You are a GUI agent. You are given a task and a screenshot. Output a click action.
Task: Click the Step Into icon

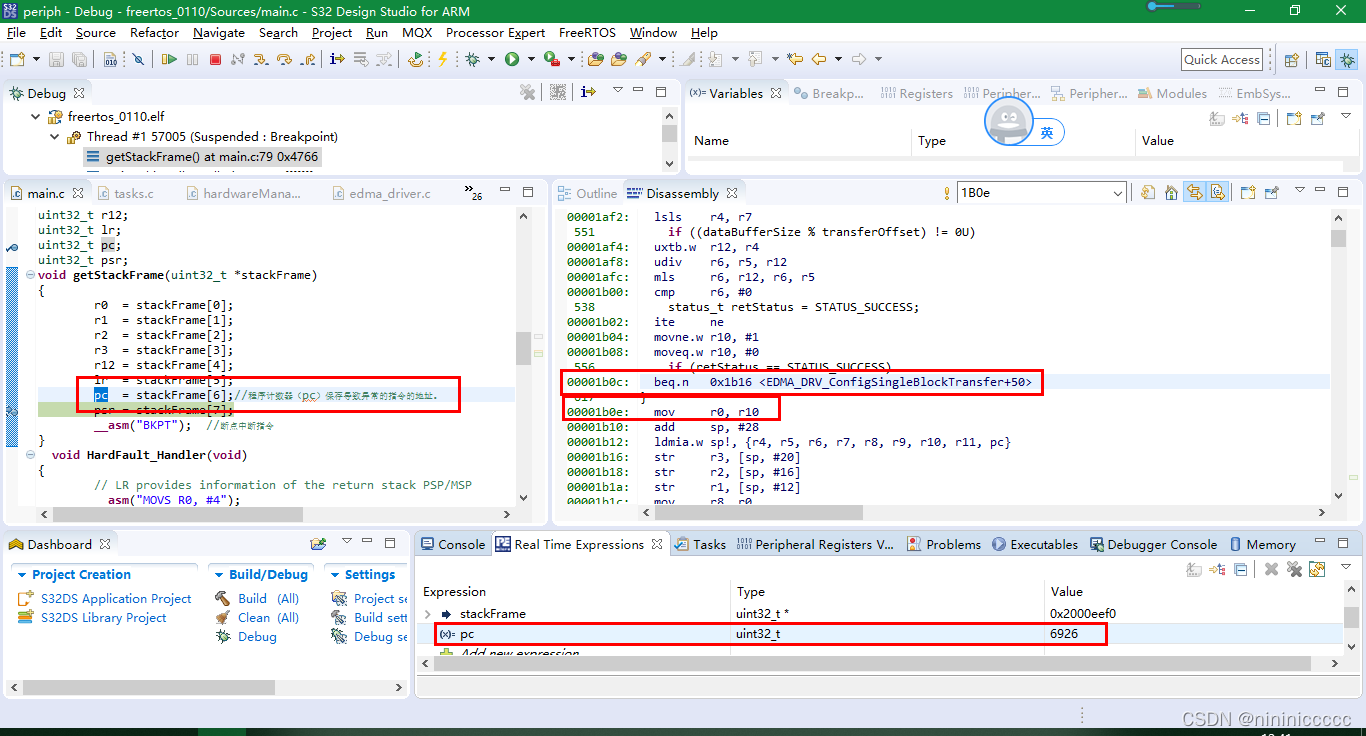[x=260, y=60]
